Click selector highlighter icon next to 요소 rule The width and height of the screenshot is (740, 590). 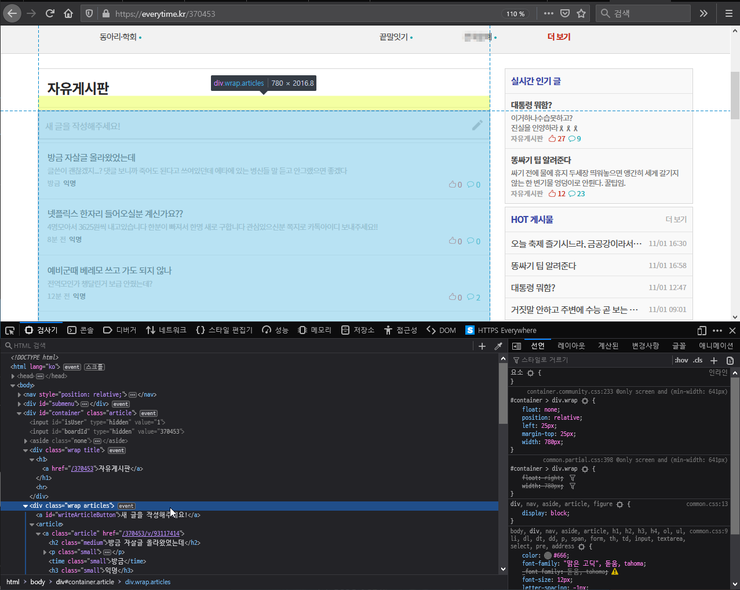point(530,373)
